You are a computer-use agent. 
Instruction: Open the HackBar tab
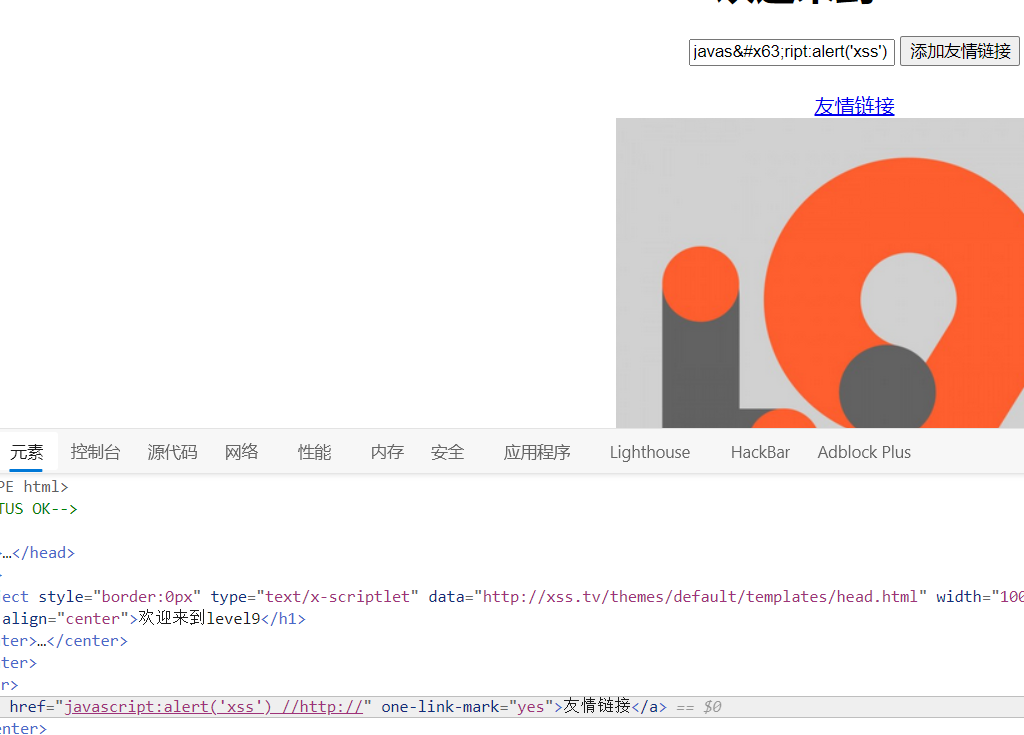tap(760, 452)
